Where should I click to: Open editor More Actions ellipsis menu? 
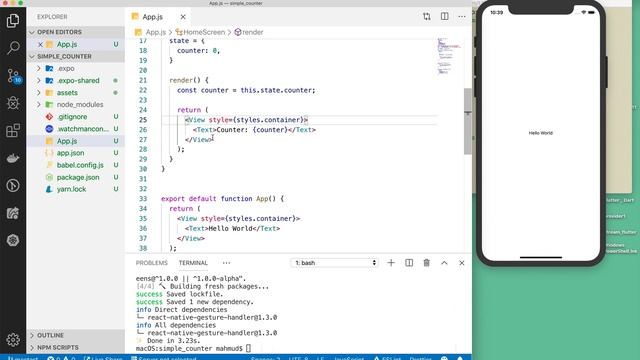(x=462, y=17)
